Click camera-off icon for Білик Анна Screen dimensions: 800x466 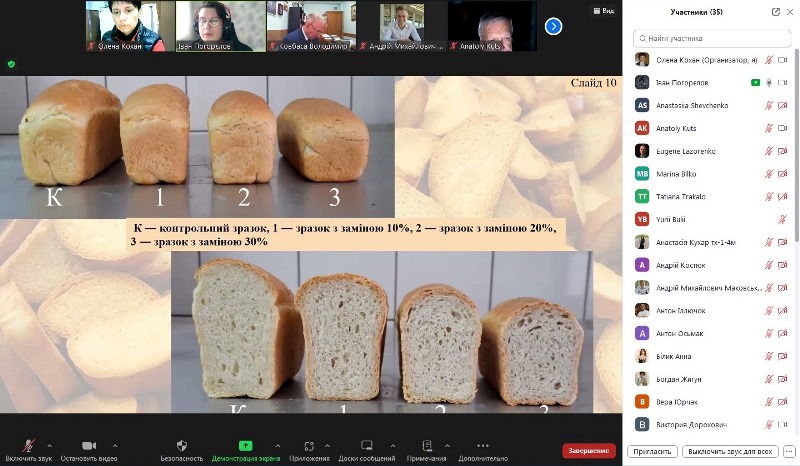point(783,356)
